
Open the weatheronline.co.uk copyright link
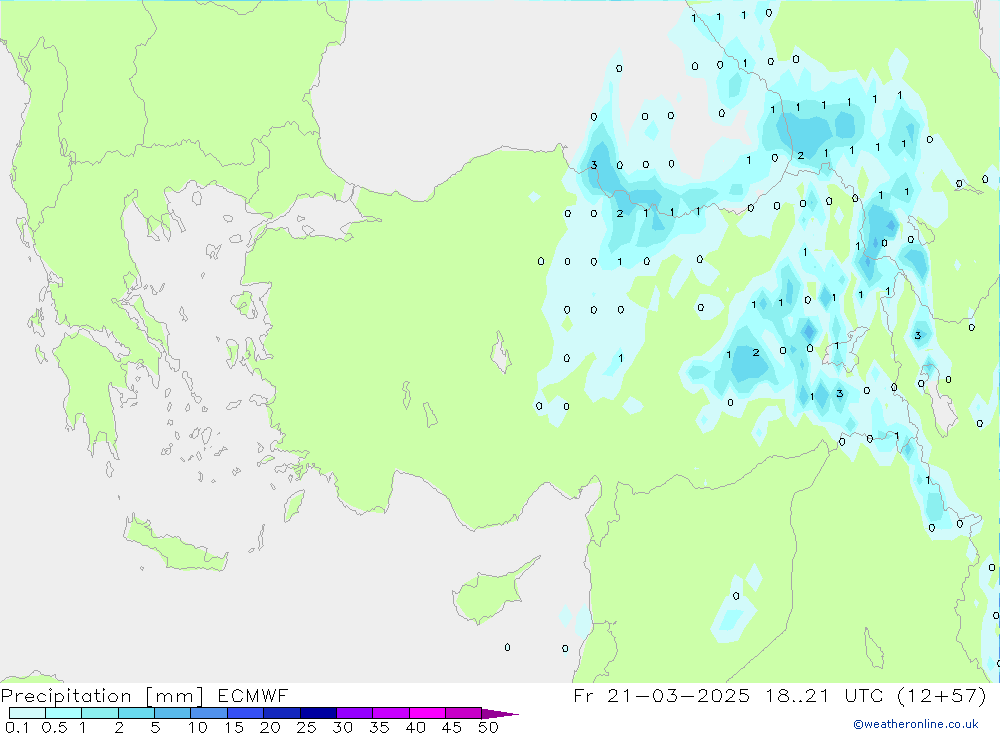(x=915, y=724)
